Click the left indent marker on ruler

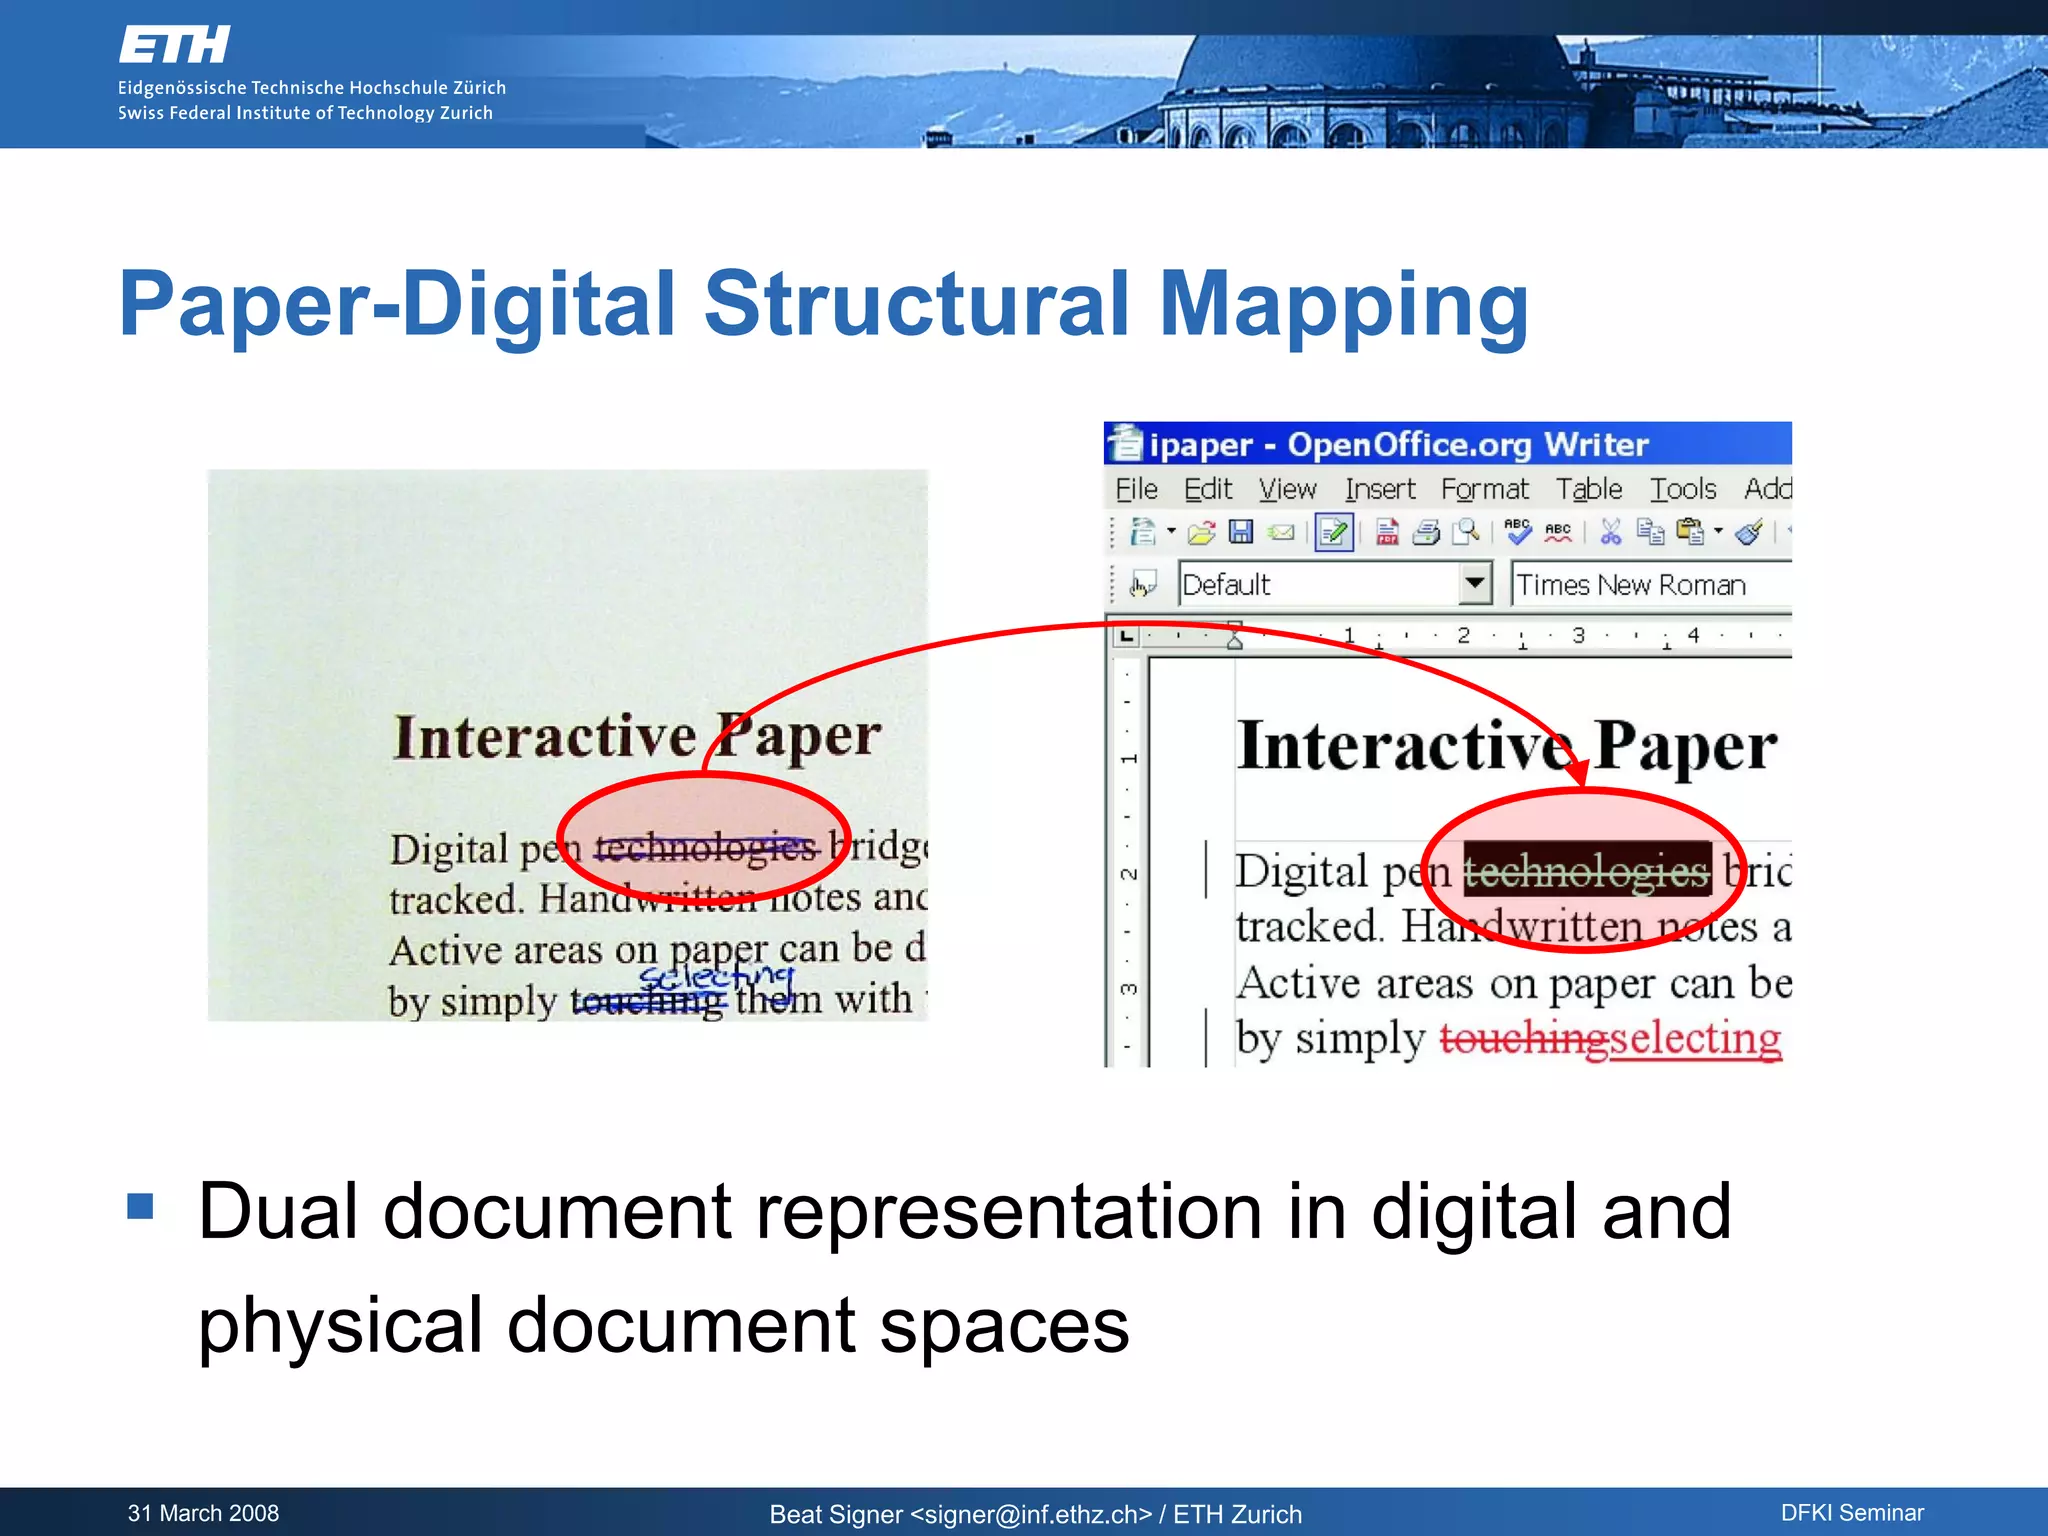coord(1235,642)
